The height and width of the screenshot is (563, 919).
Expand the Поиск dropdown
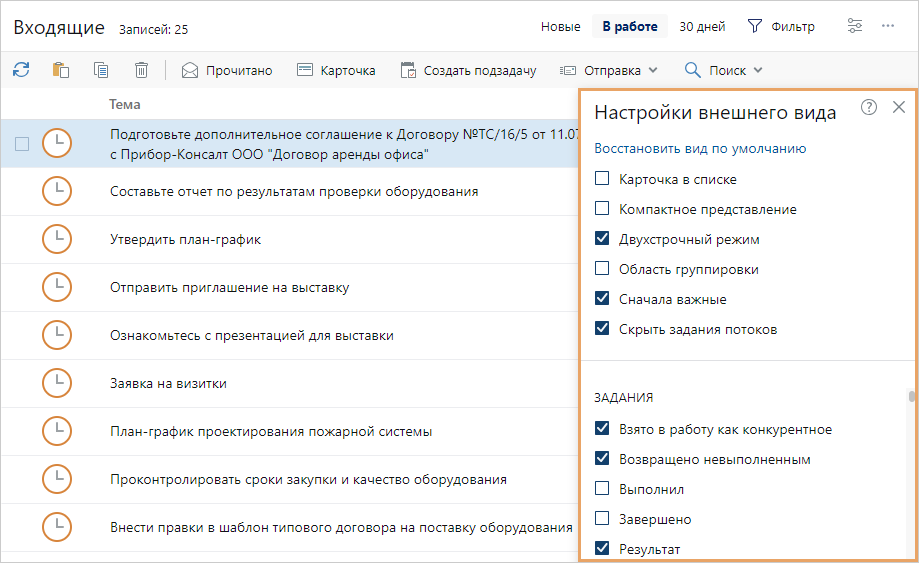coord(723,70)
